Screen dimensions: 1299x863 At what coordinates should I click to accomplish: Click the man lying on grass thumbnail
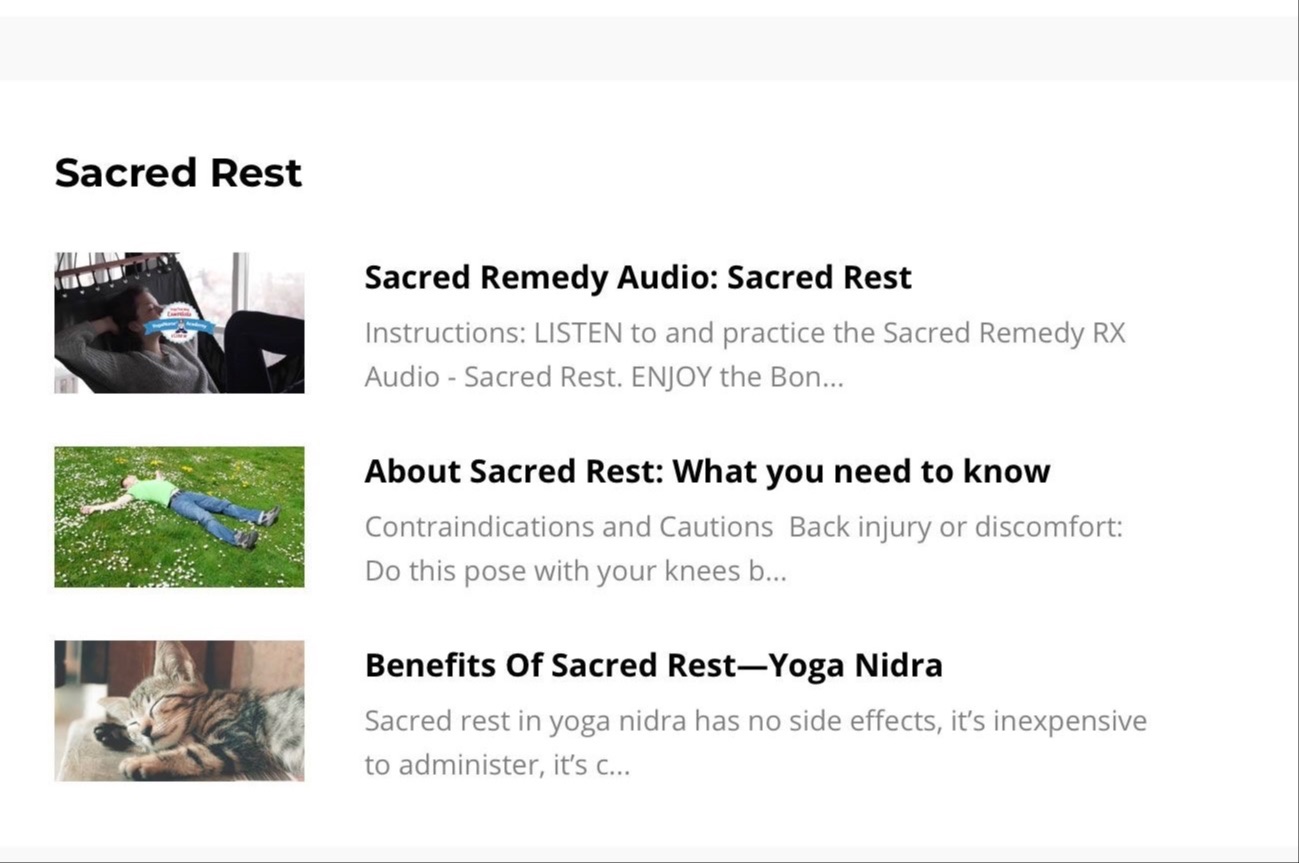click(179, 516)
